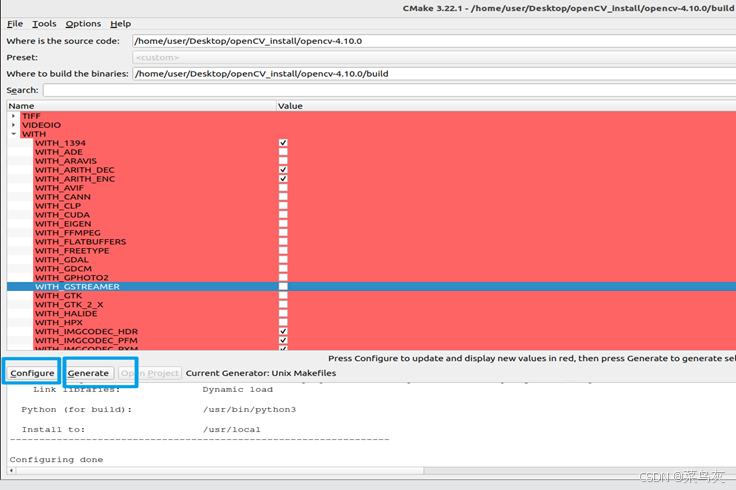Open the Tools menu
Image resolution: width=736 pixels, height=490 pixels.
pos(44,23)
